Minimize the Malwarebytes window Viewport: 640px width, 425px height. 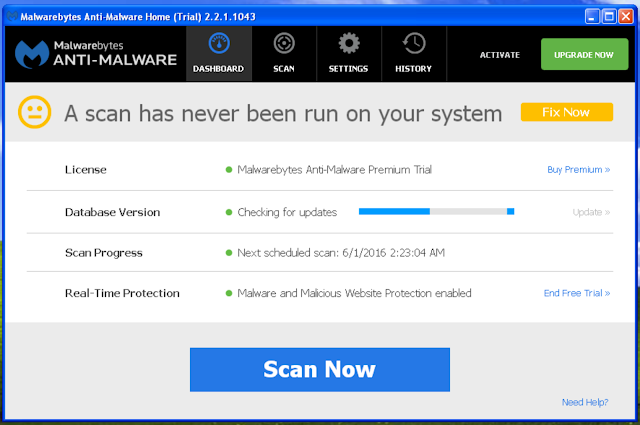coord(592,16)
